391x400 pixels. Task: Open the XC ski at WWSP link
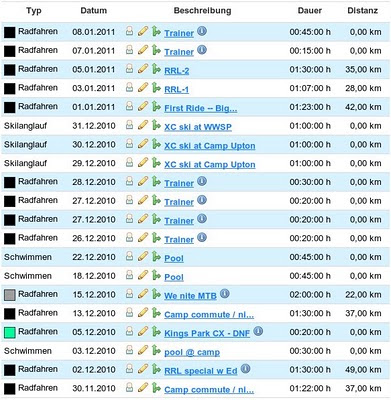click(198, 127)
